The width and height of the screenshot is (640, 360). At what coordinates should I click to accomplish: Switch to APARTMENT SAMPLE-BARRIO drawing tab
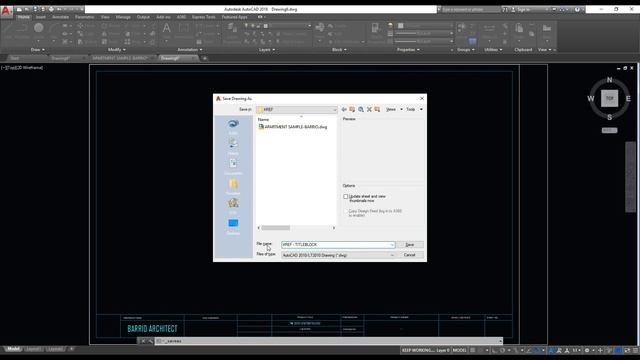120,58
